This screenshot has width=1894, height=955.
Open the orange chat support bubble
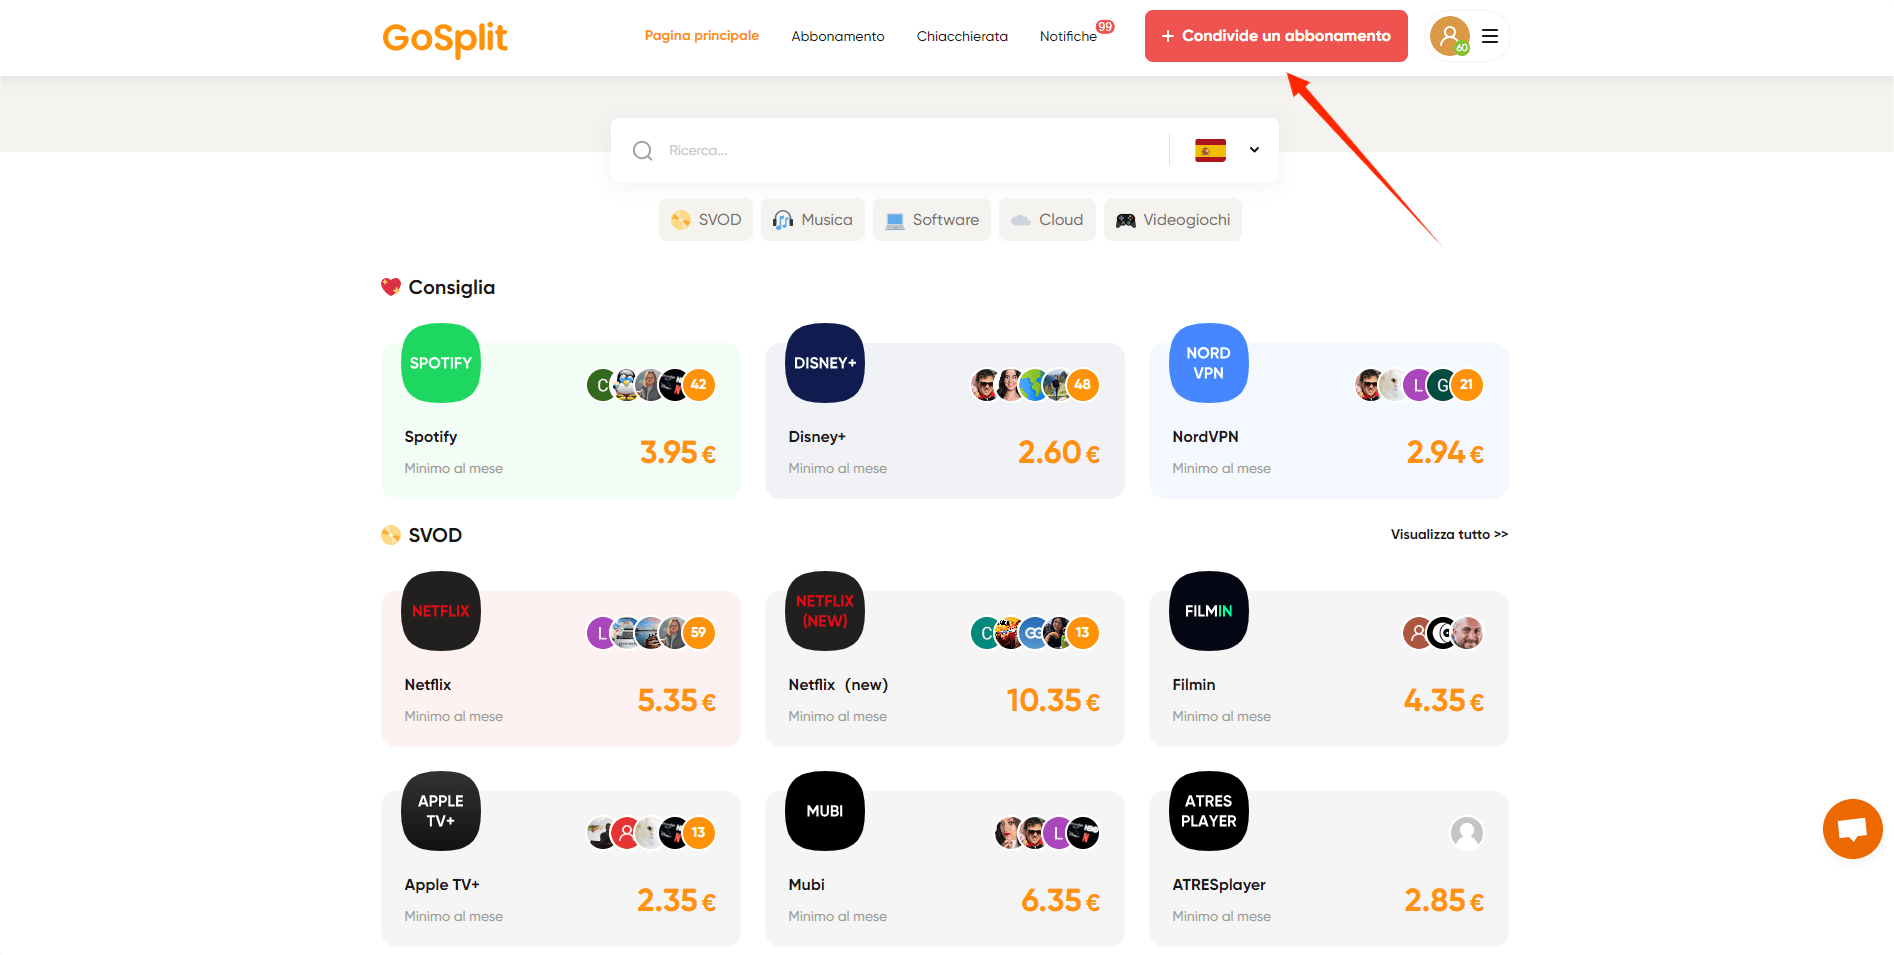tap(1852, 829)
